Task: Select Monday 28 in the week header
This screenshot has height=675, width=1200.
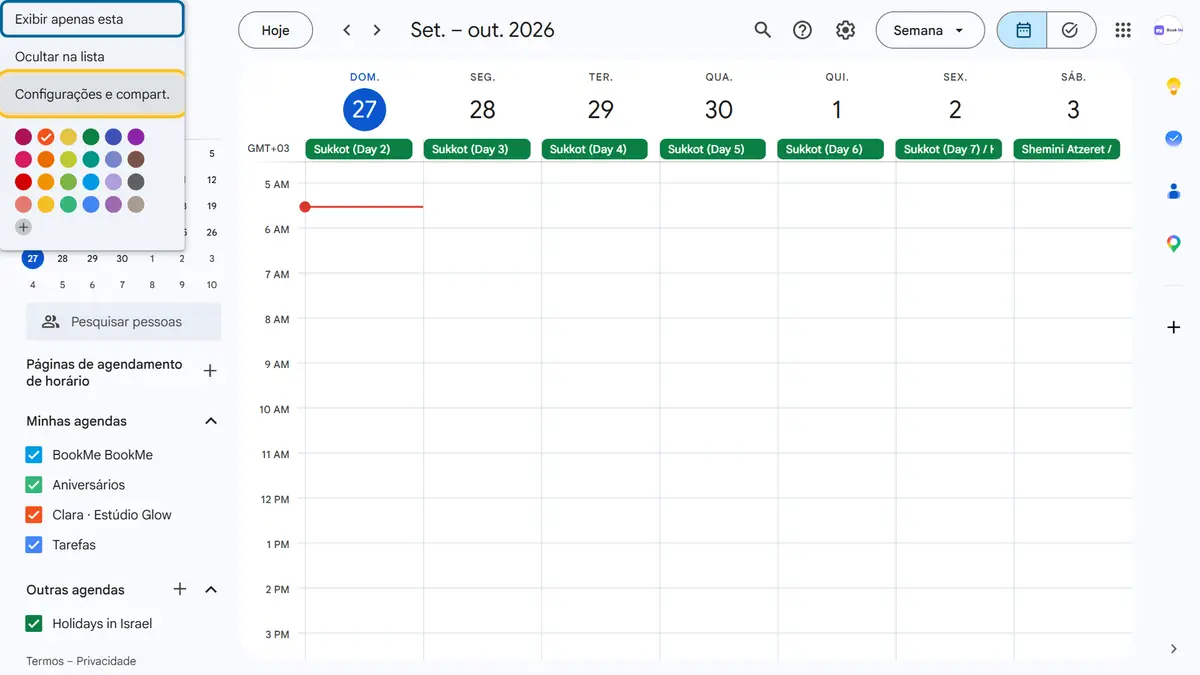Action: pos(482,109)
